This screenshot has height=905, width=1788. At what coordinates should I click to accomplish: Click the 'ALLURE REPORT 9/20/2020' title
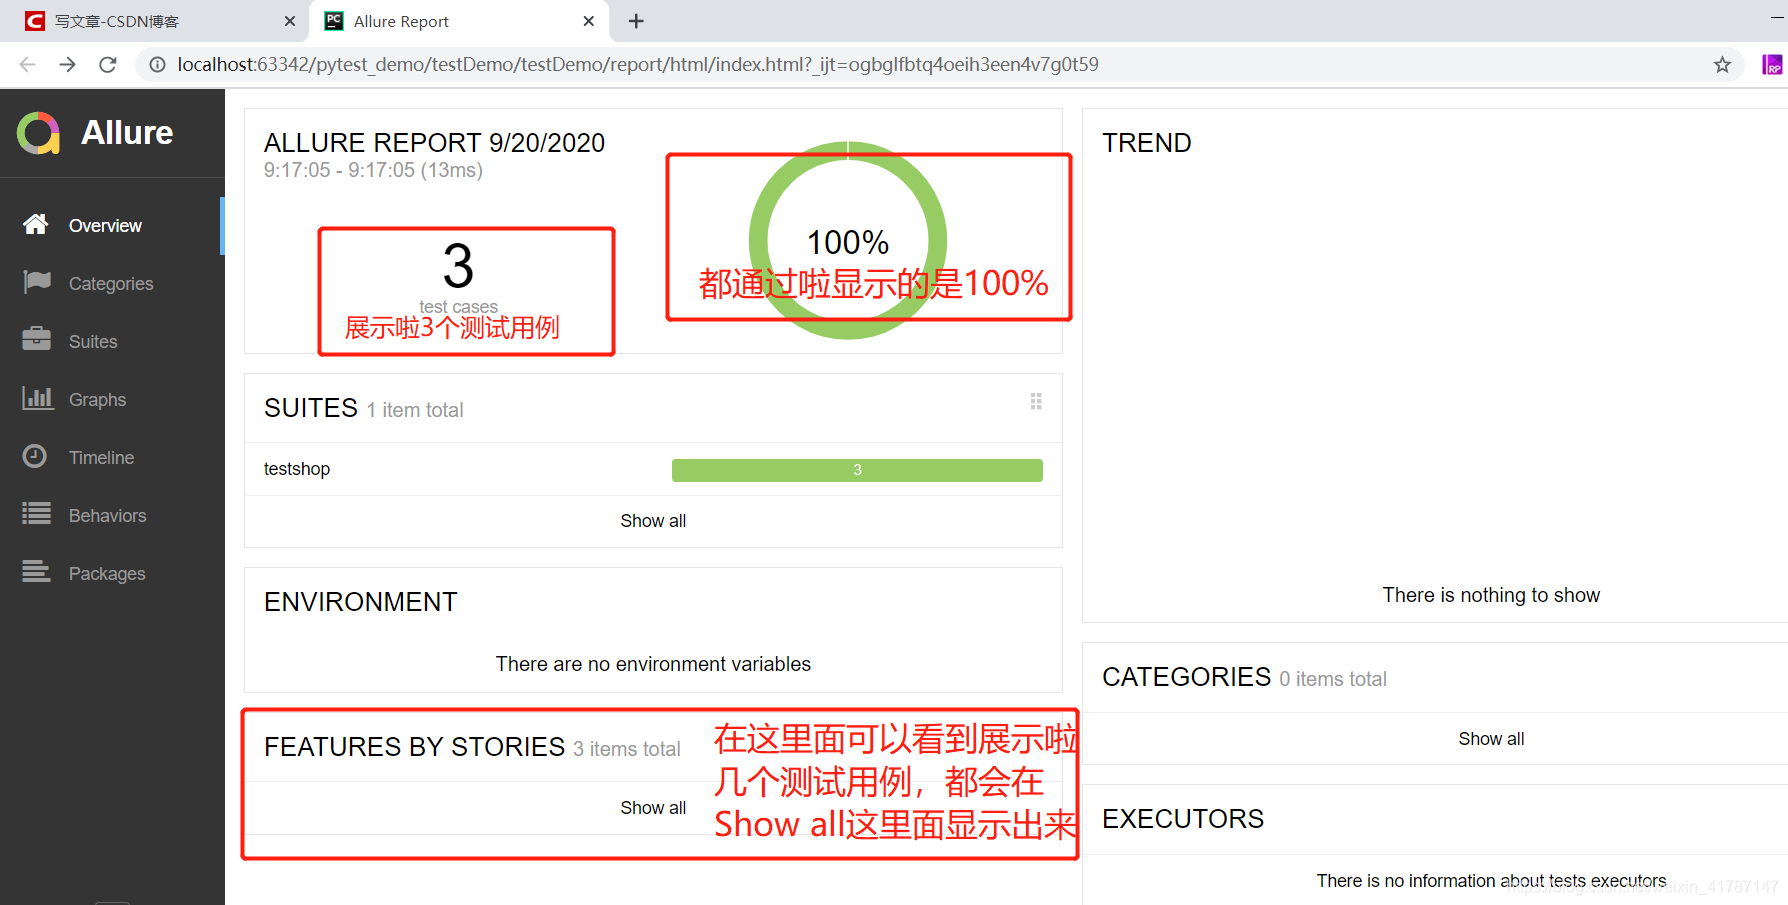[x=435, y=143]
